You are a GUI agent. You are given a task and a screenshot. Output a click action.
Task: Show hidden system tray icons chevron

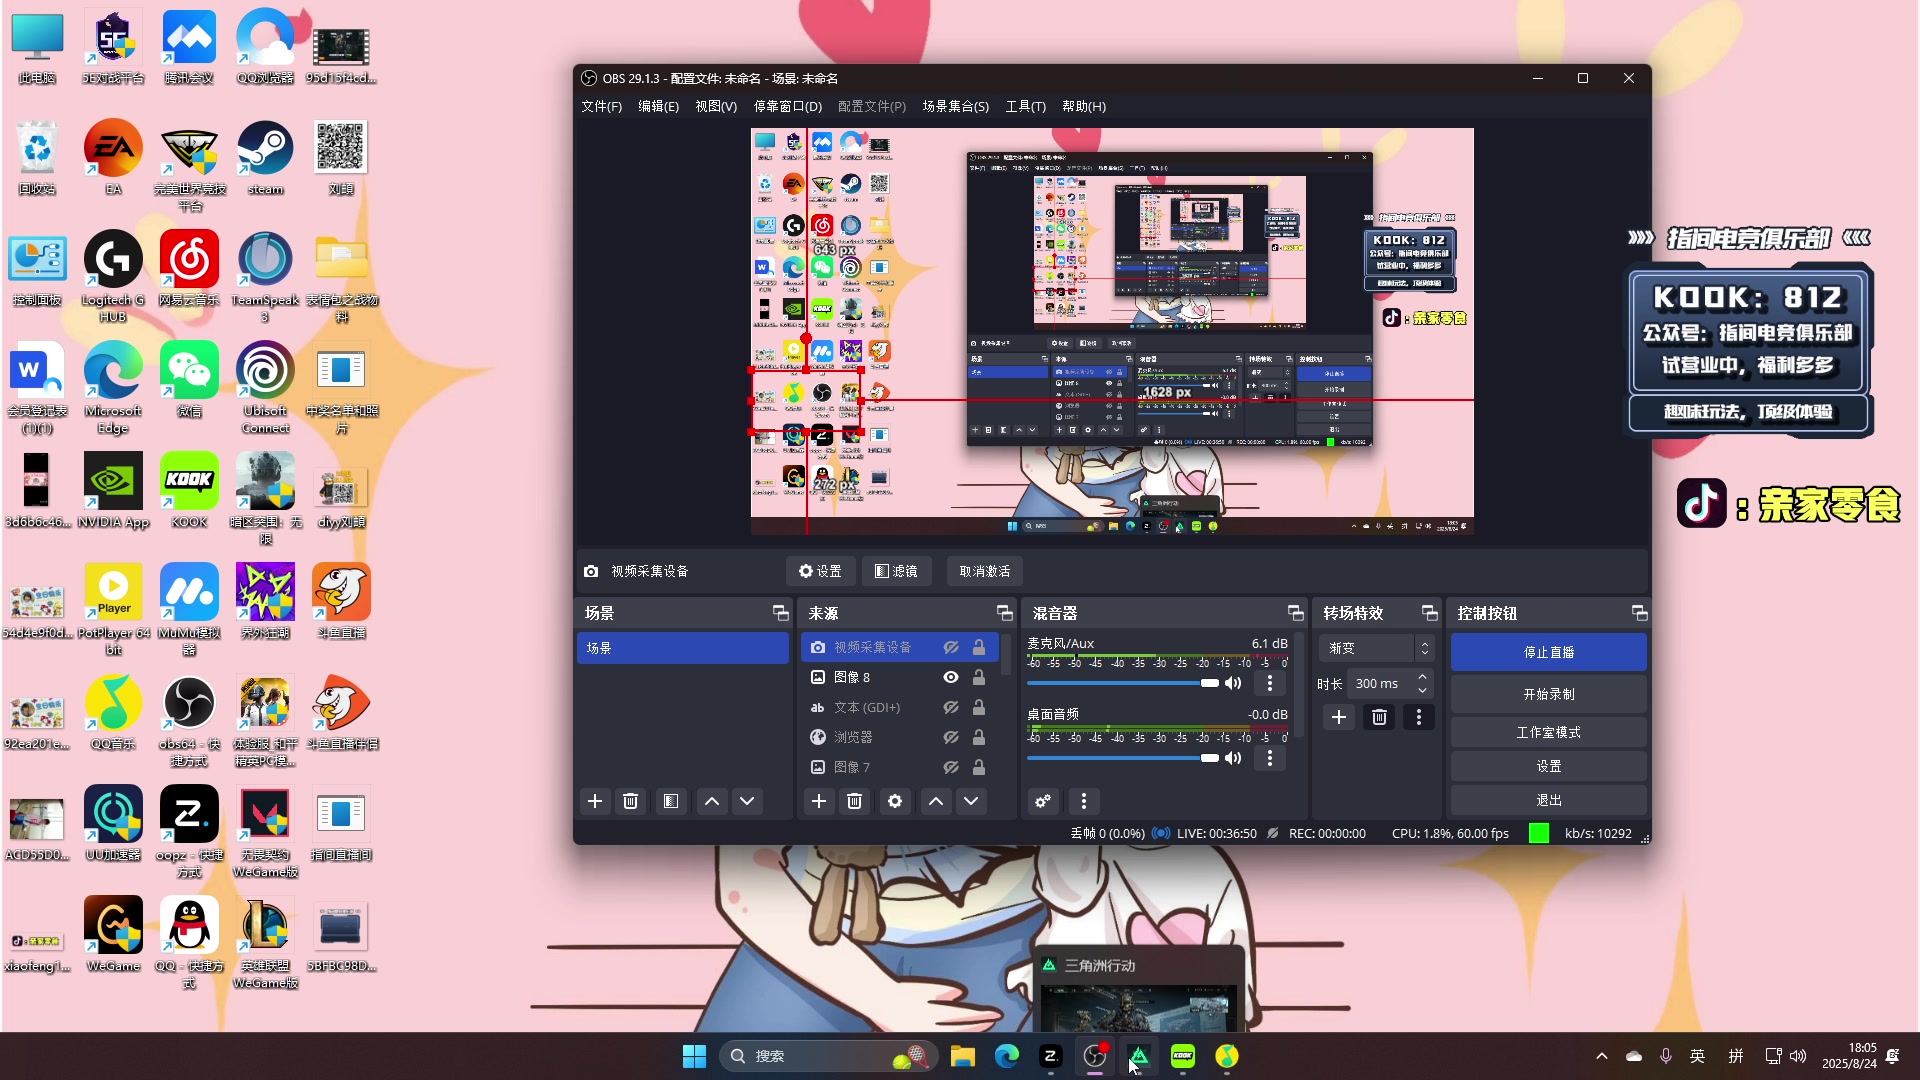(1601, 1056)
